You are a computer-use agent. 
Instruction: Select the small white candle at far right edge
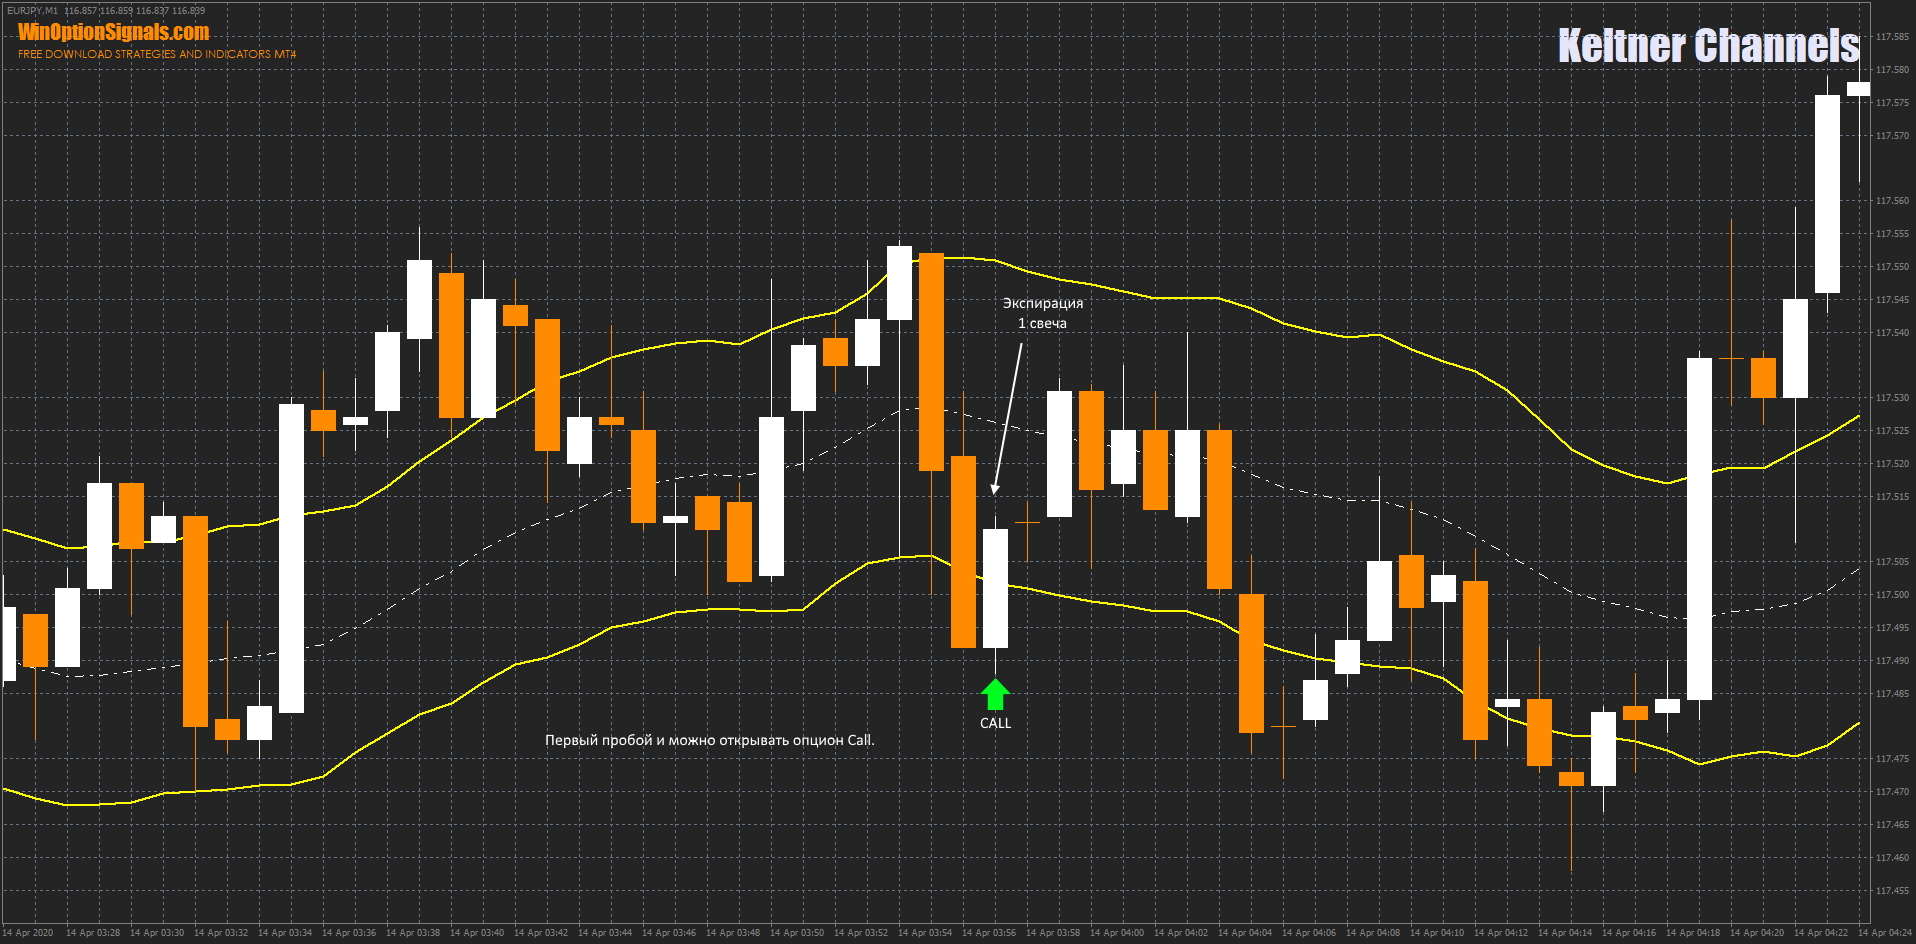pos(1858,89)
